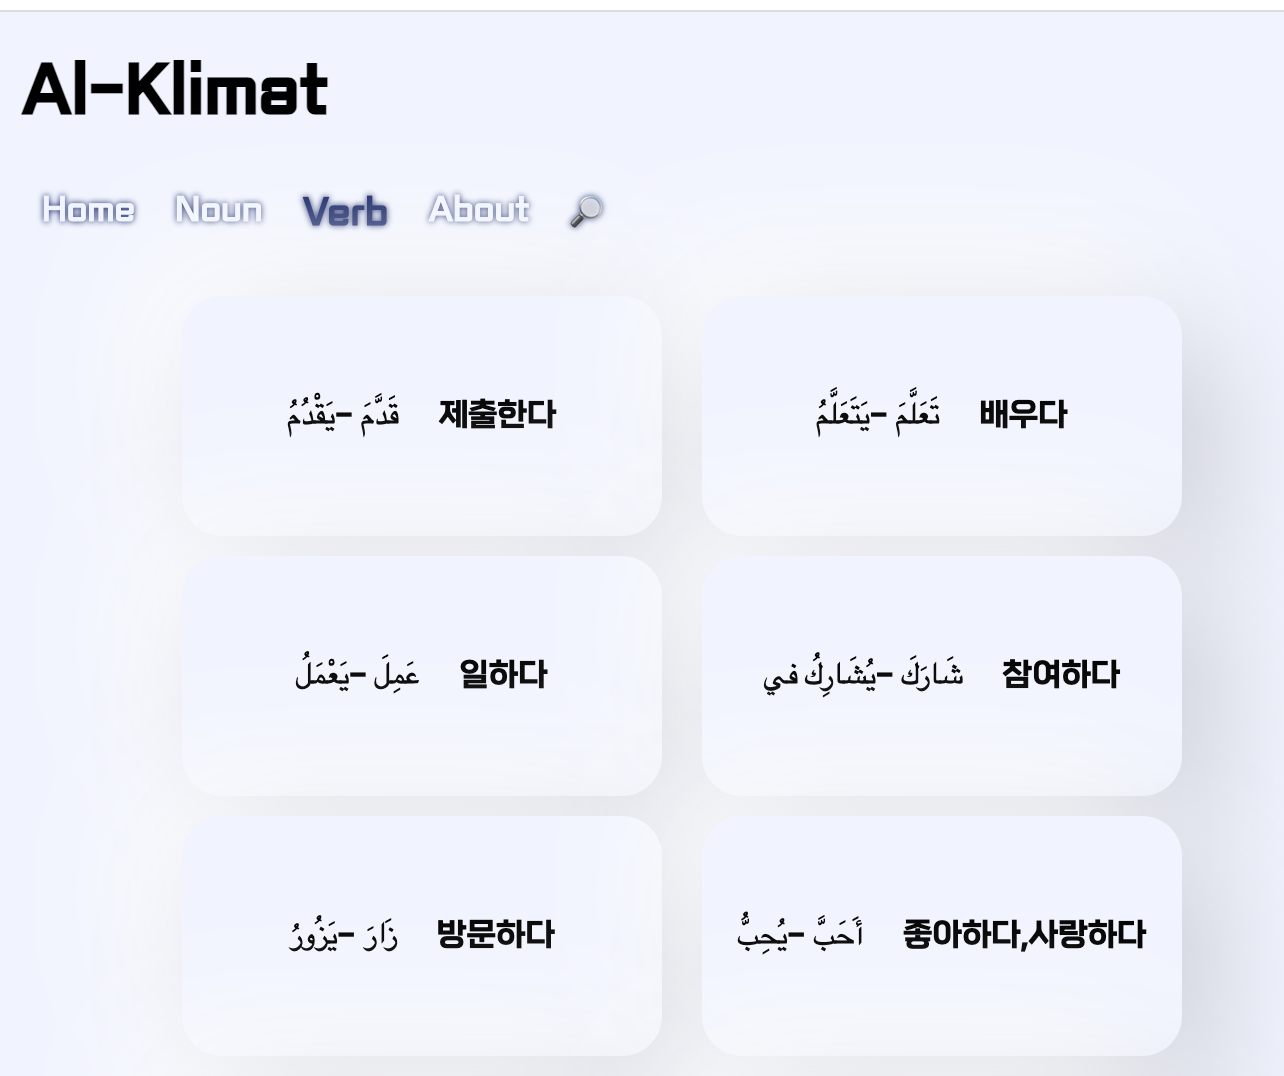
Task: Open the 일하다 verb card text
Action: pyautogui.click(x=503, y=674)
